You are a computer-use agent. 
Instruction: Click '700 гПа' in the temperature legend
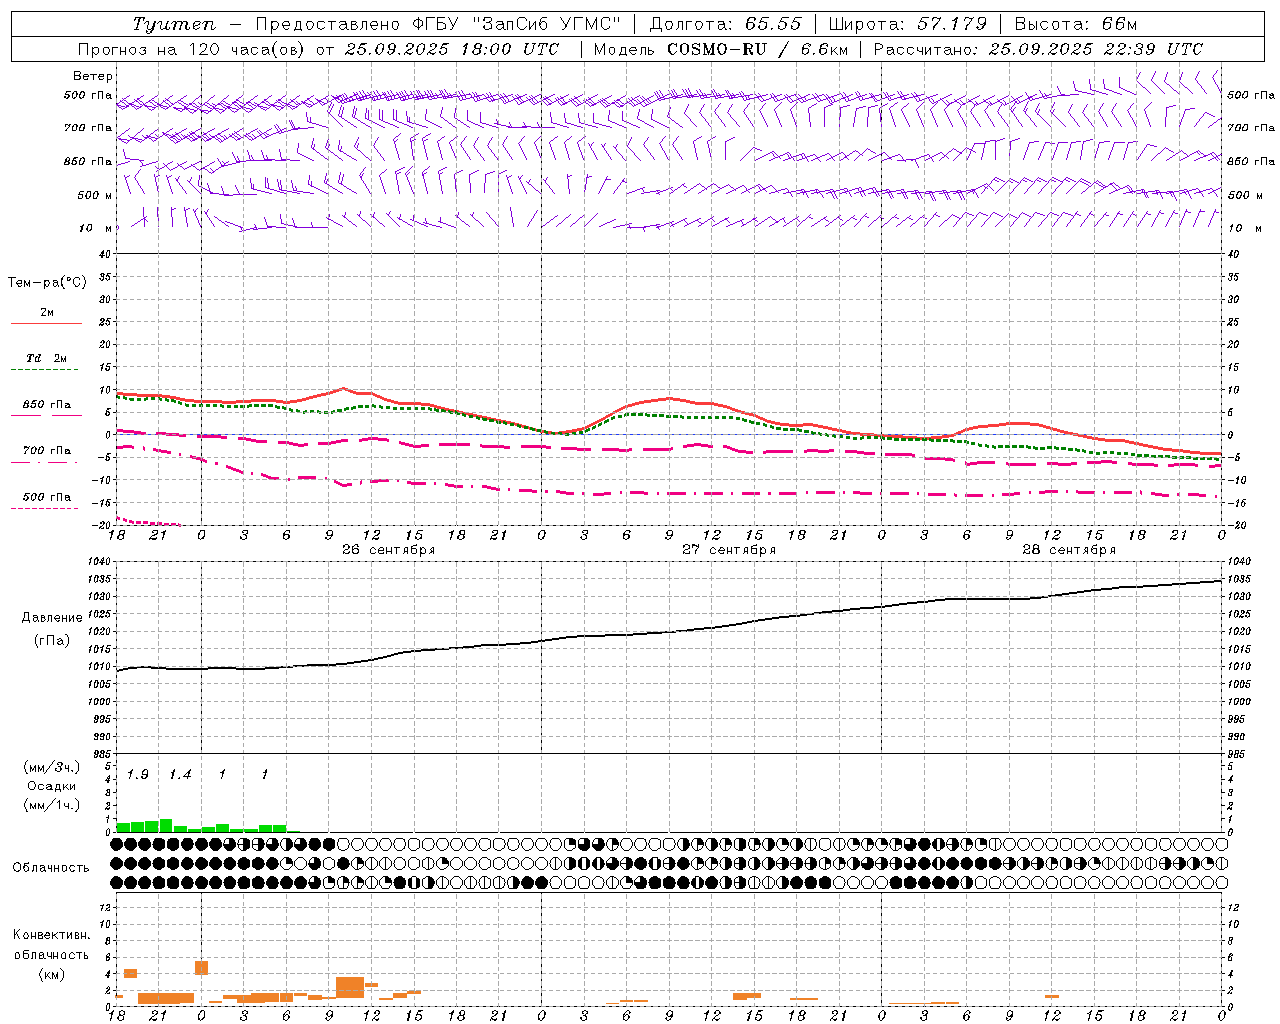[46, 451]
